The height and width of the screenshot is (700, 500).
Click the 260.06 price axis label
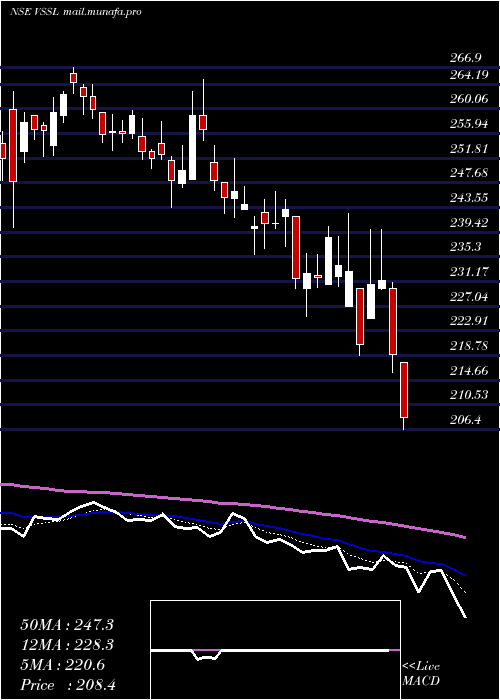(469, 99)
